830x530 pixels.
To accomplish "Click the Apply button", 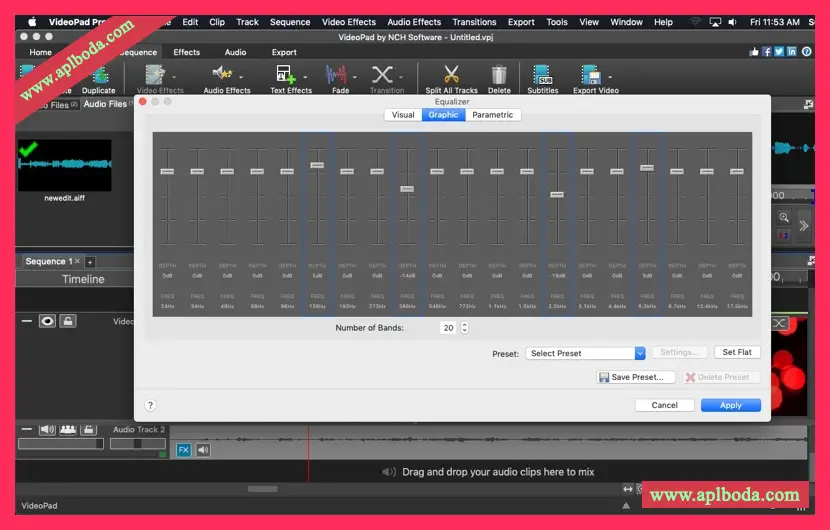I will tap(730, 405).
